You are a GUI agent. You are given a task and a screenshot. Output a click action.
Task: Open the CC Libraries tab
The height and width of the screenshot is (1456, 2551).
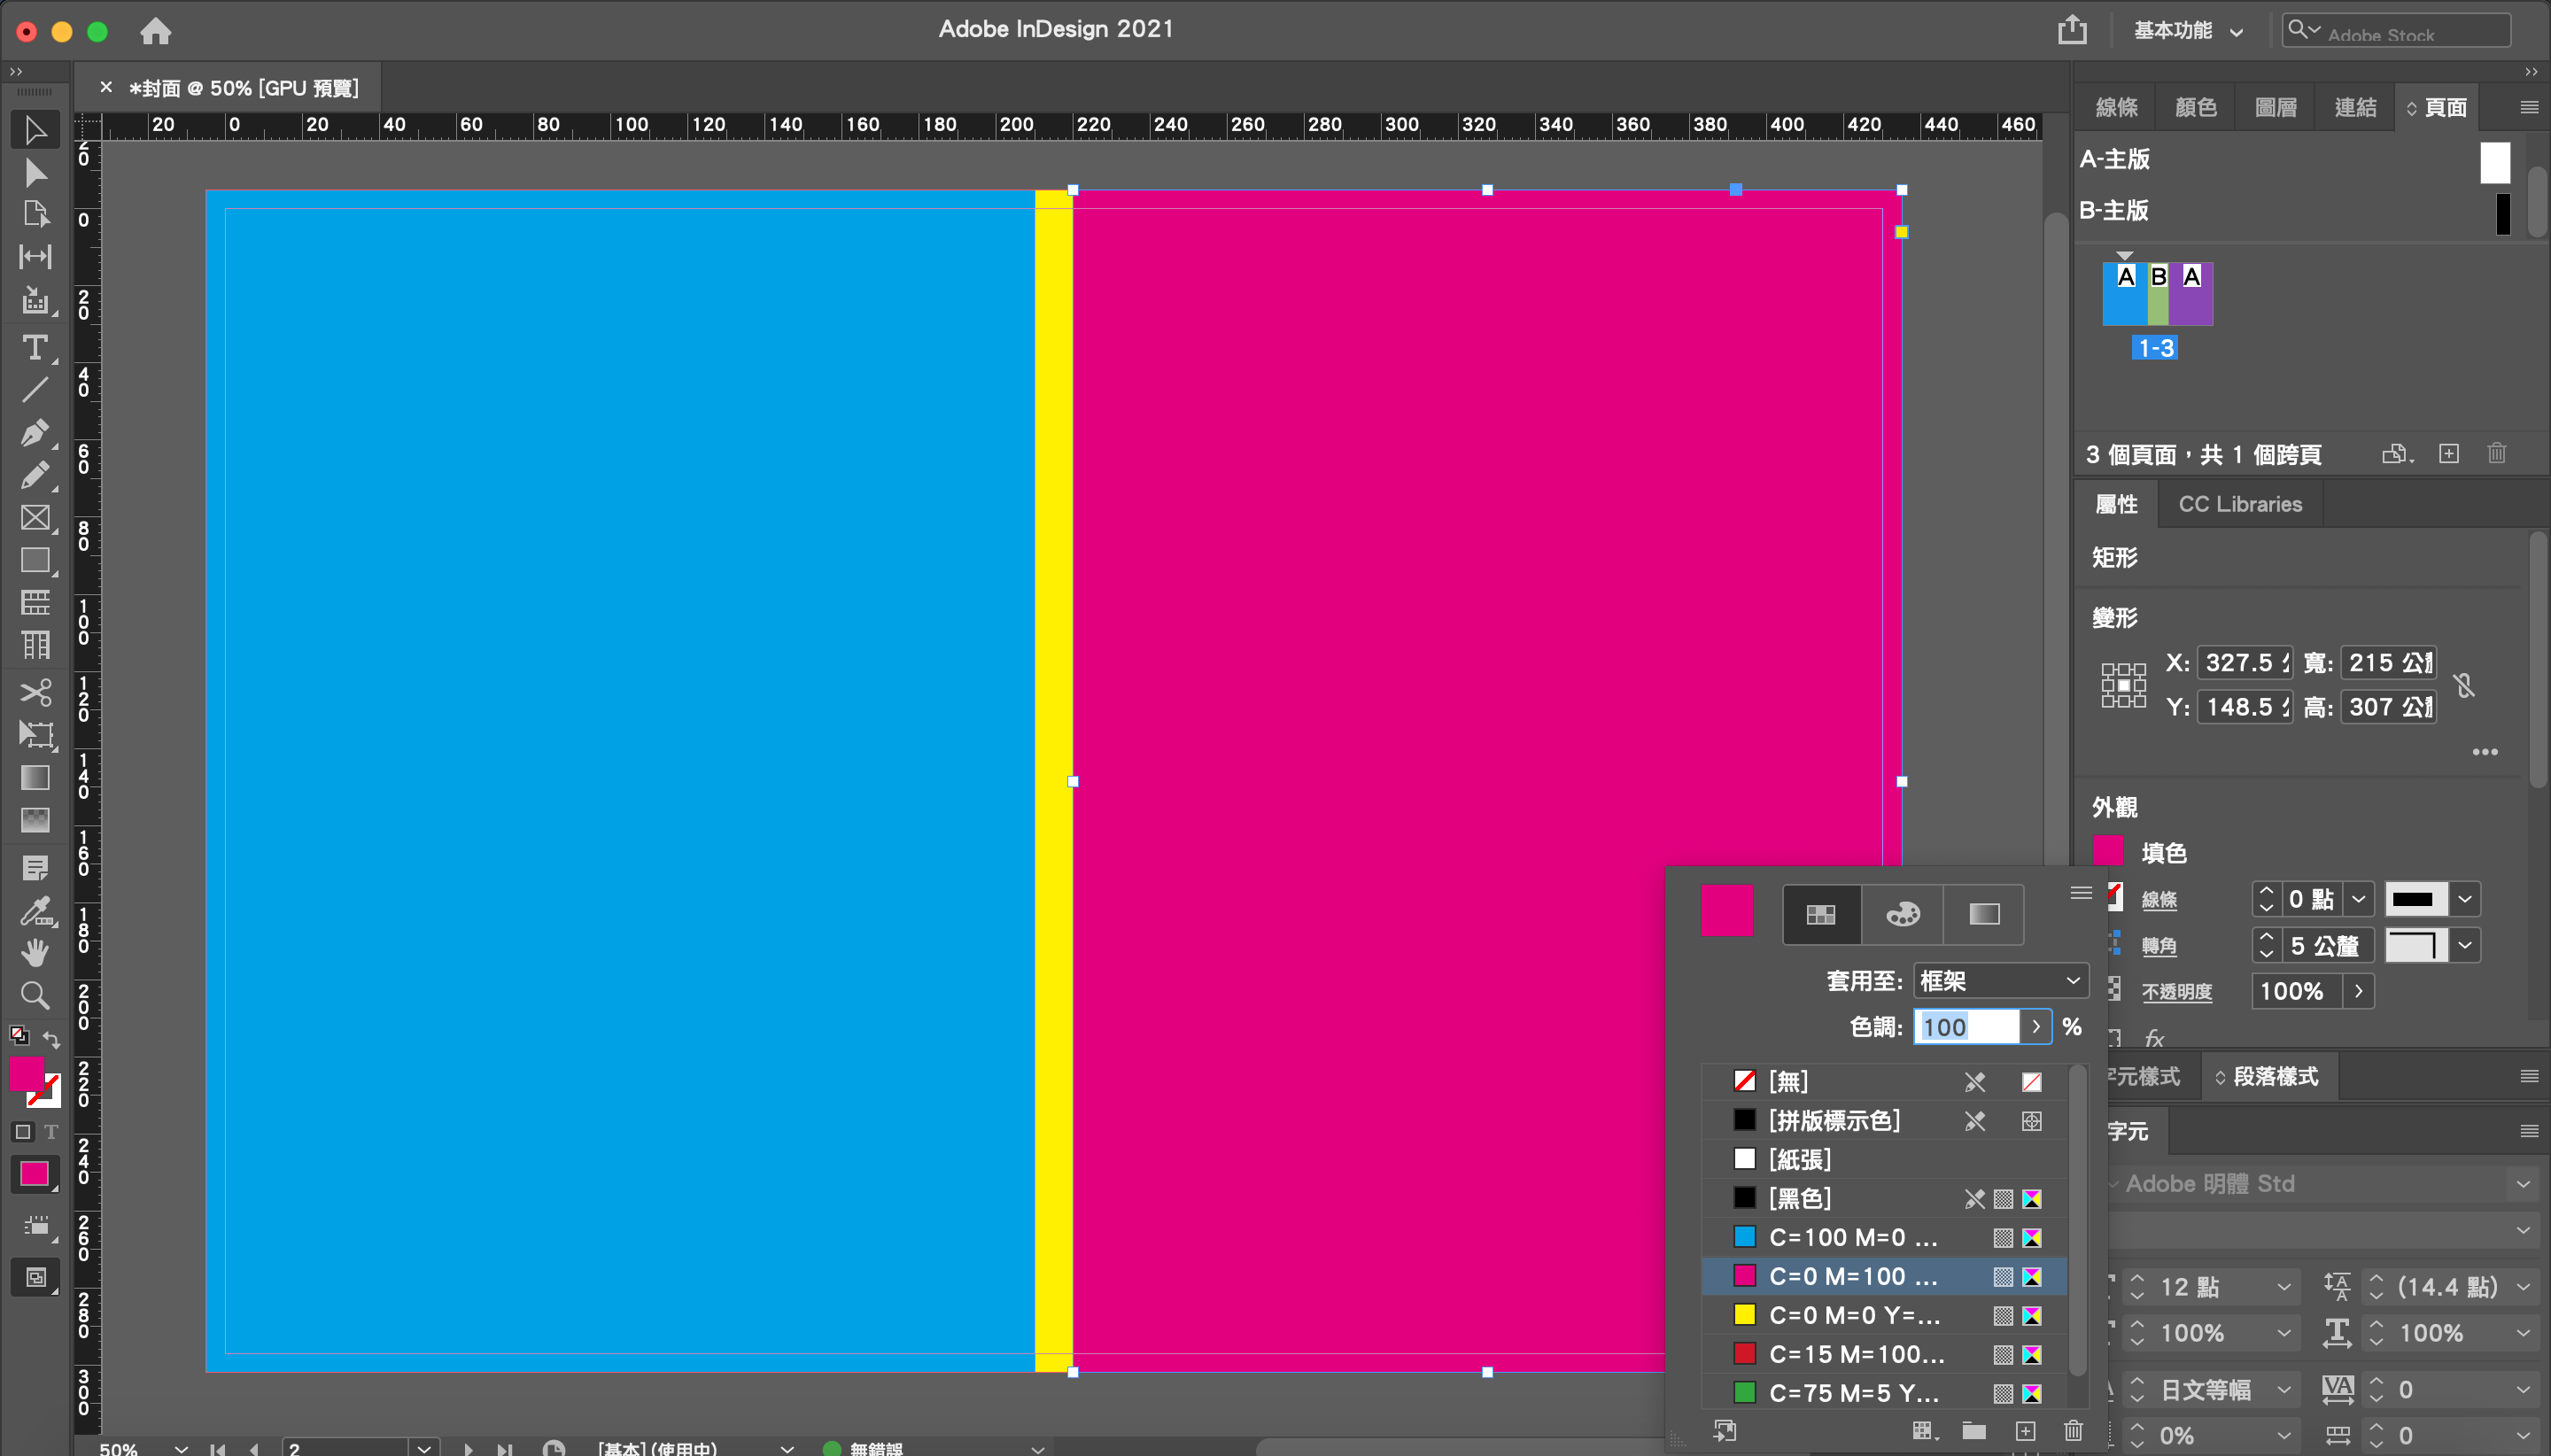[2239, 504]
